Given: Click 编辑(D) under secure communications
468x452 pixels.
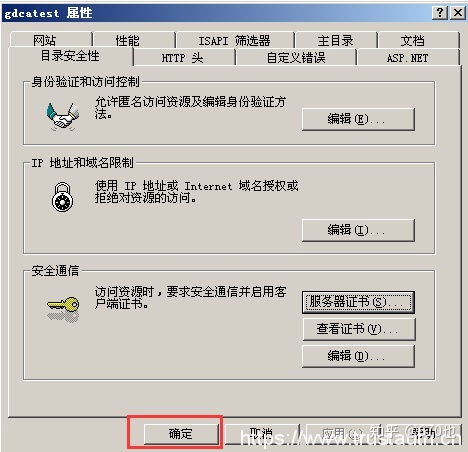Looking at the screenshot, I should click(x=358, y=356).
